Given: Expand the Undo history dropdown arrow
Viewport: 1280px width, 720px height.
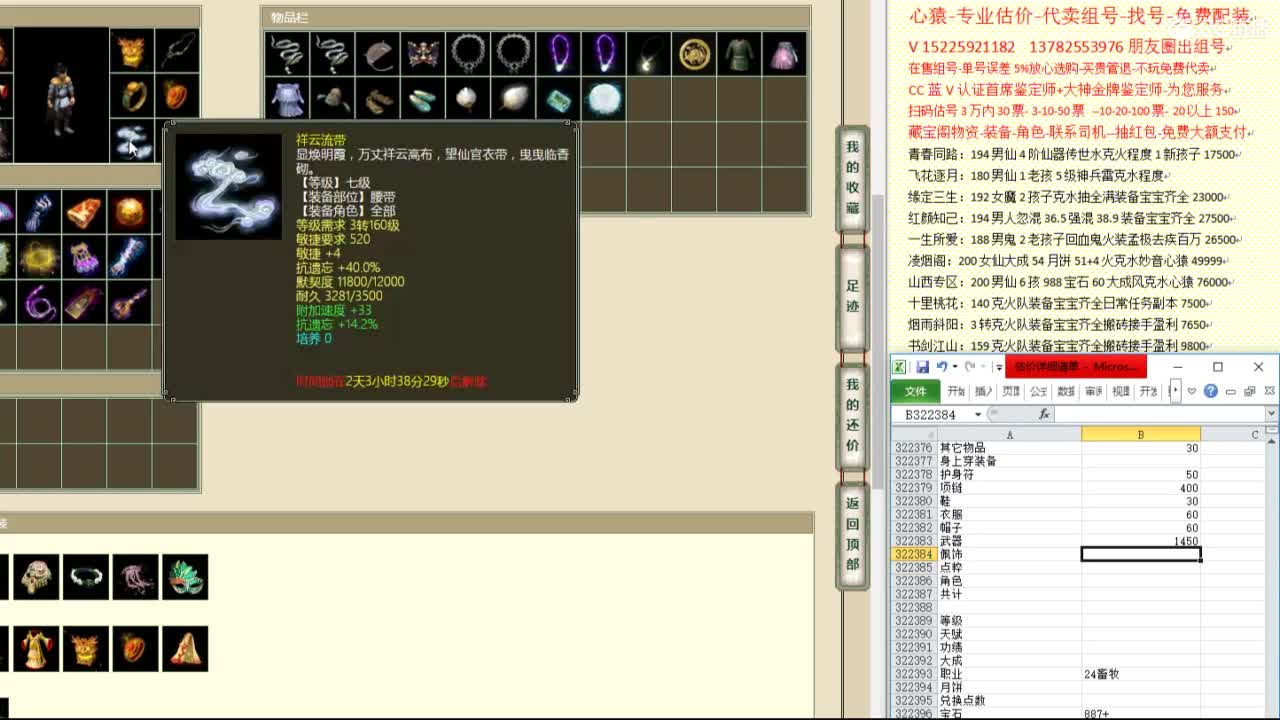Looking at the screenshot, I should (x=954, y=366).
